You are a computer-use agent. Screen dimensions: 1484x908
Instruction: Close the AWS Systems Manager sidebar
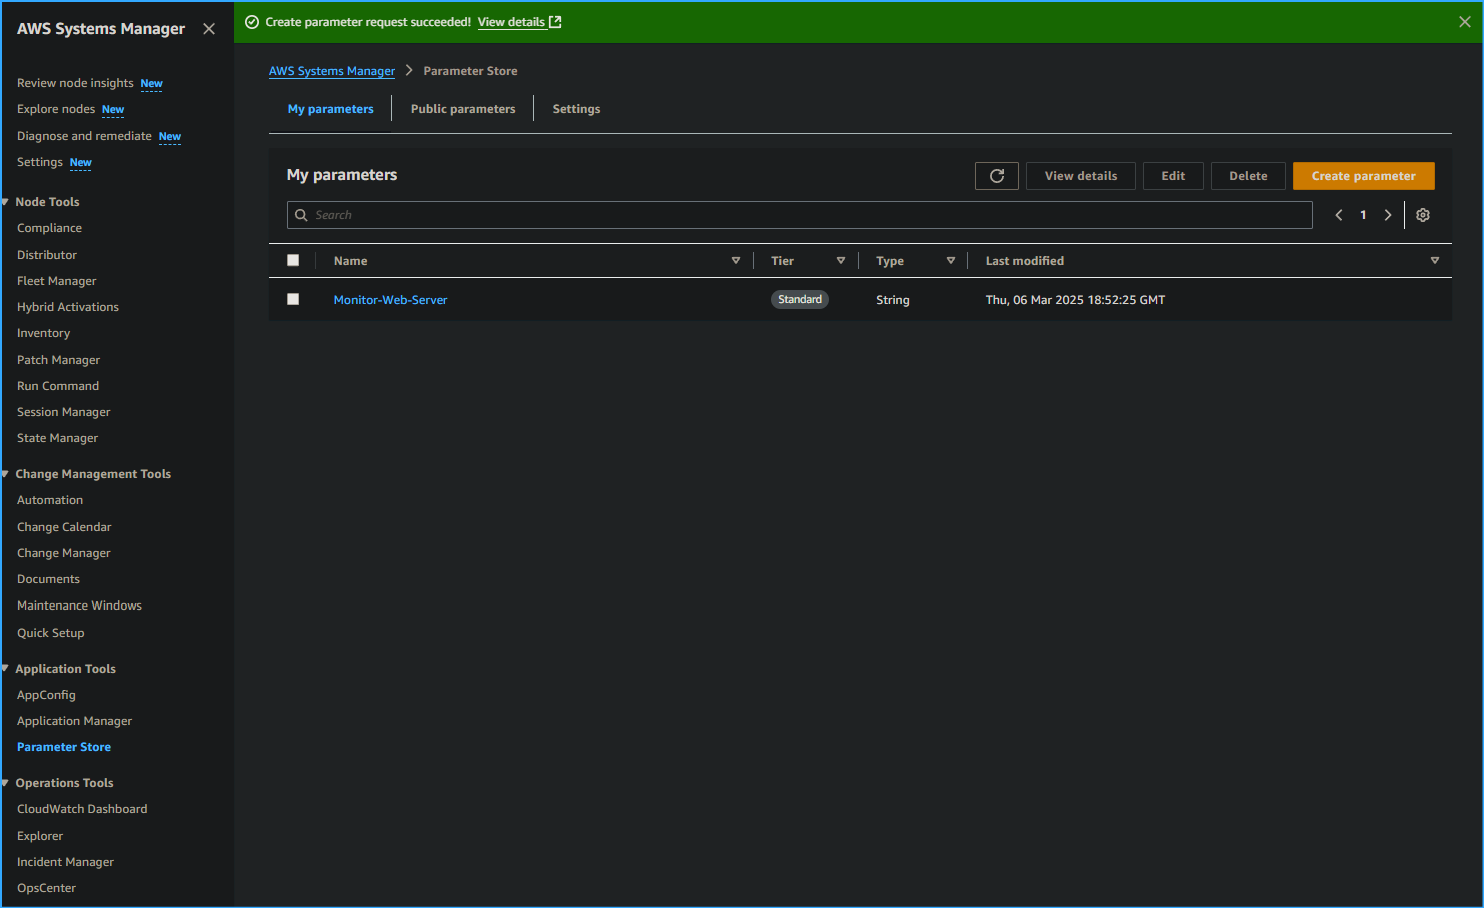pos(209,28)
